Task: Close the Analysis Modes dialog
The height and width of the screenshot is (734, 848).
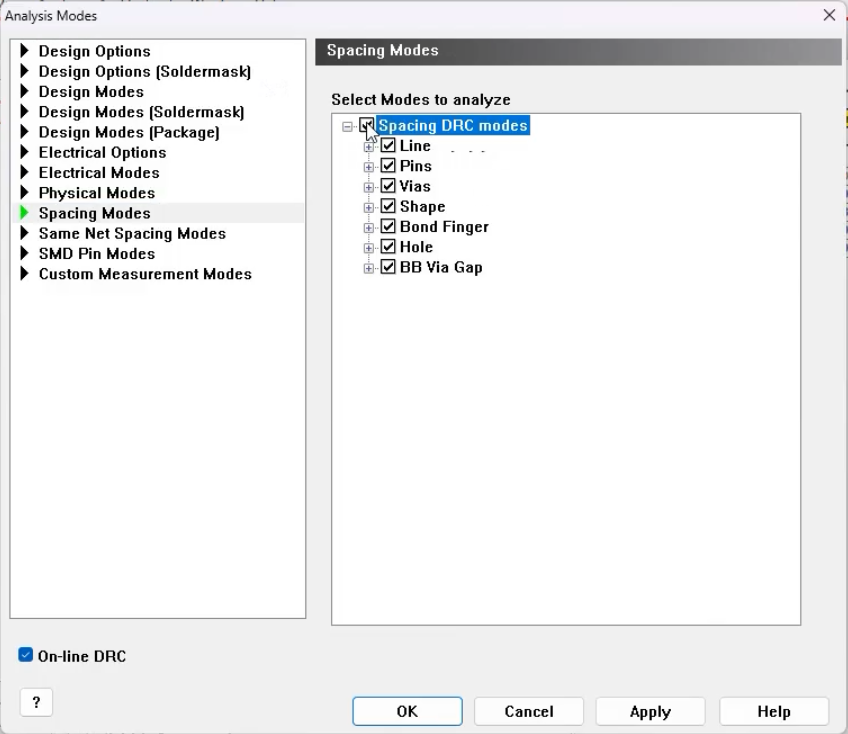Action: (829, 15)
